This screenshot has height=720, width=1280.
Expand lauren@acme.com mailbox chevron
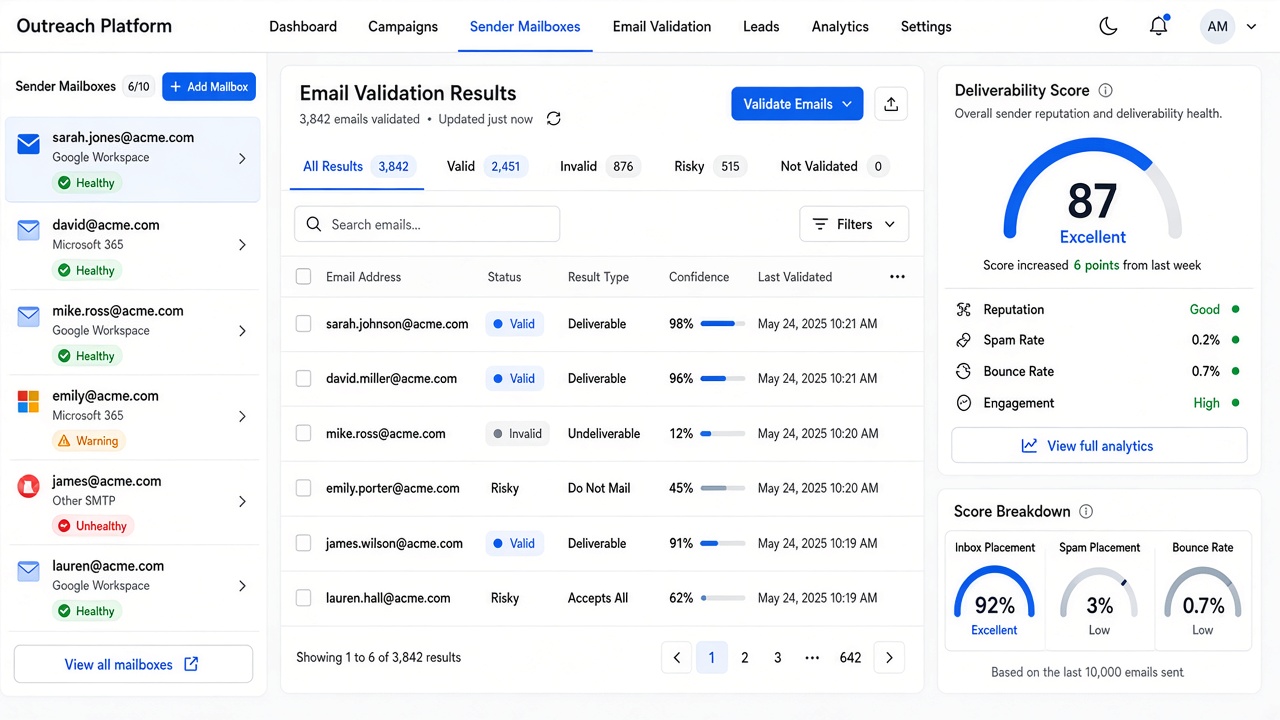(242, 586)
